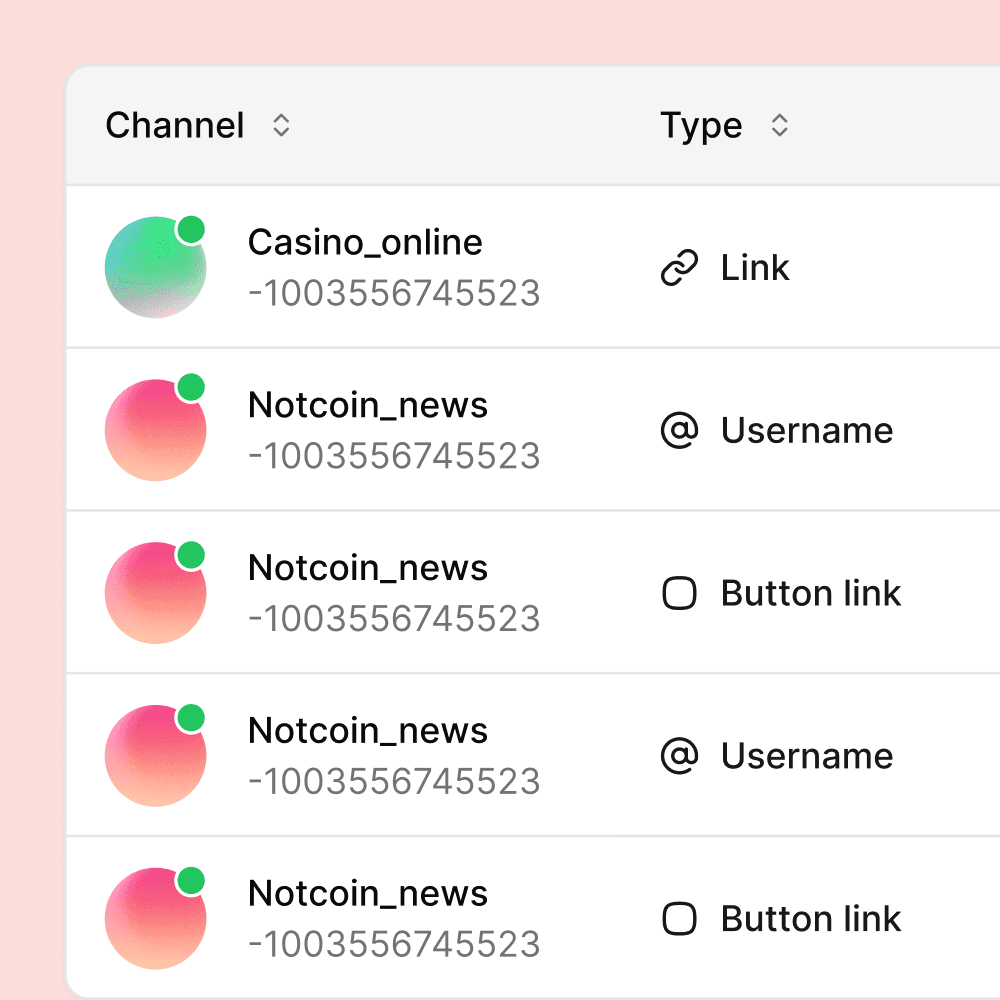
Task: Open the Type column sort chevrons
Action: pyautogui.click(x=779, y=126)
